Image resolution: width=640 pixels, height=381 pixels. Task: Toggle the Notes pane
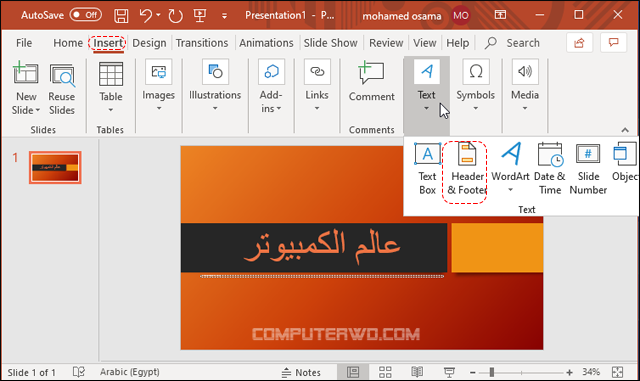(x=302, y=372)
